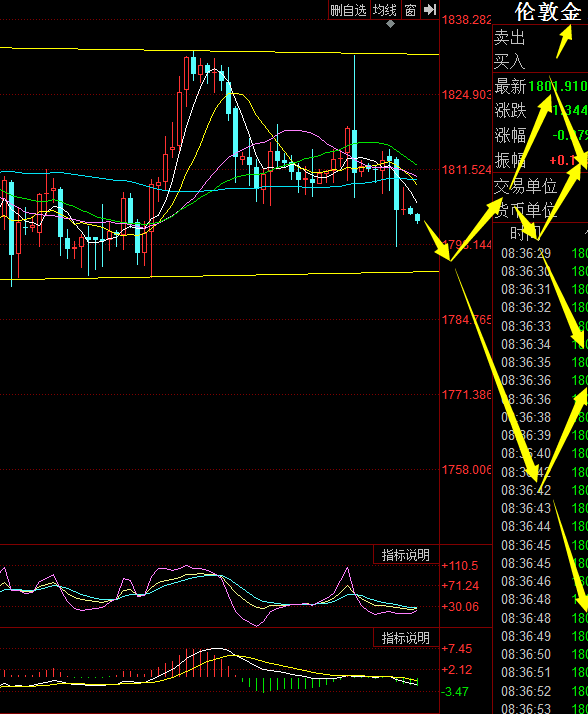Viewport: 588px width, 714px height.
Task: Click the 卖出 sell row
Action: [541, 37]
